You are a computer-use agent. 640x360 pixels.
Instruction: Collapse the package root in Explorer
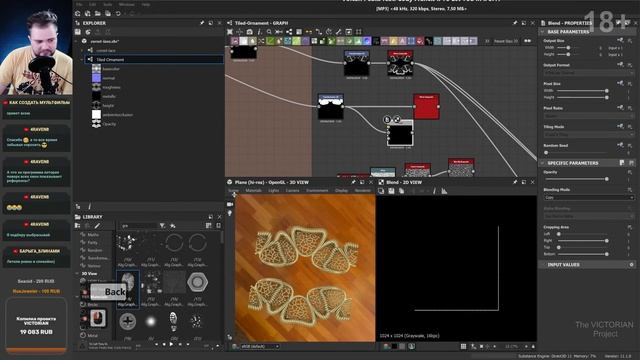76,41
